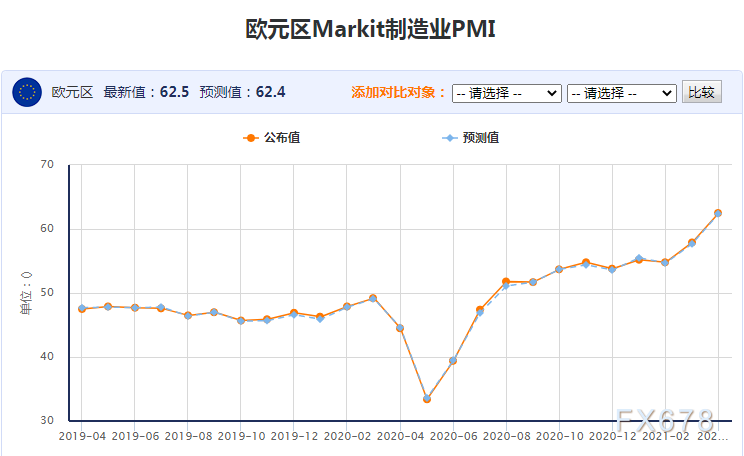Click the data point above 2020-02

pyautogui.click(x=347, y=307)
